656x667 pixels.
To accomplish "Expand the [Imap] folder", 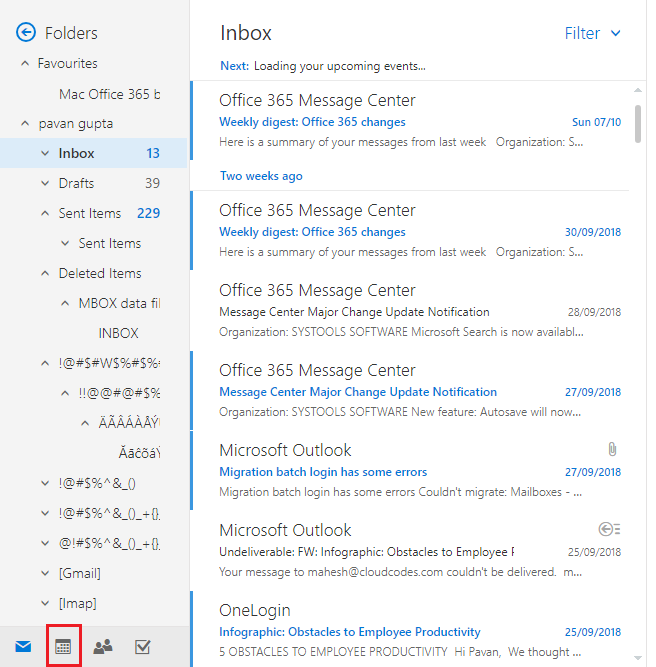I will pyautogui.click(x=45, y=603).
